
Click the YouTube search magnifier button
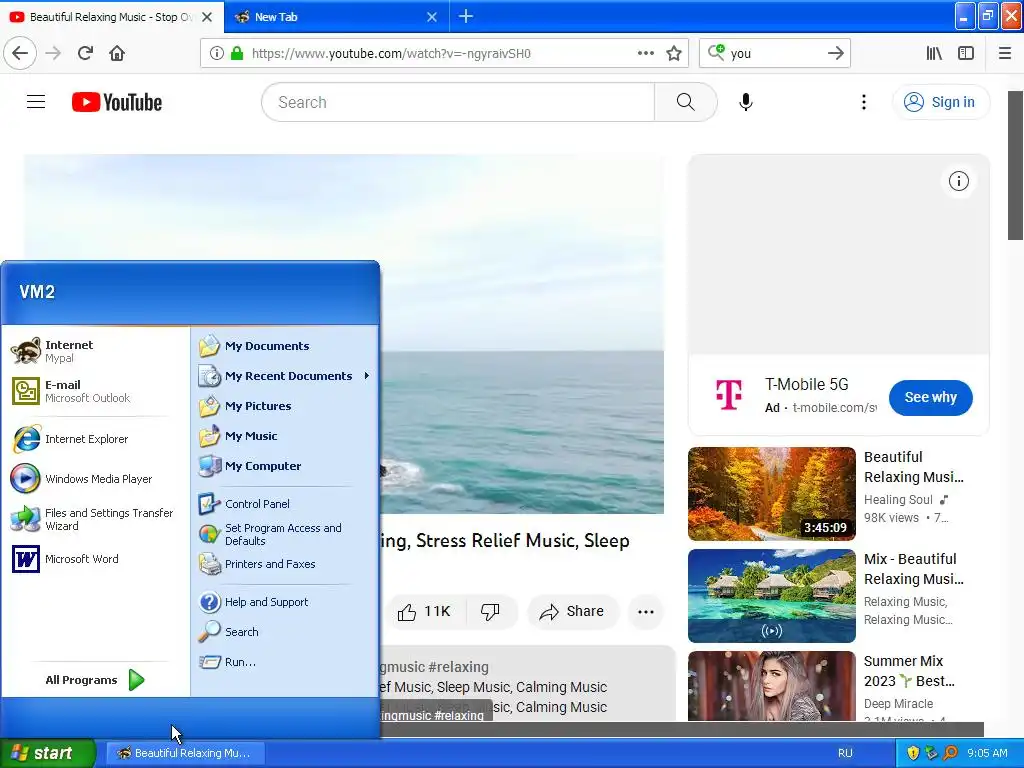click(686, 102)
